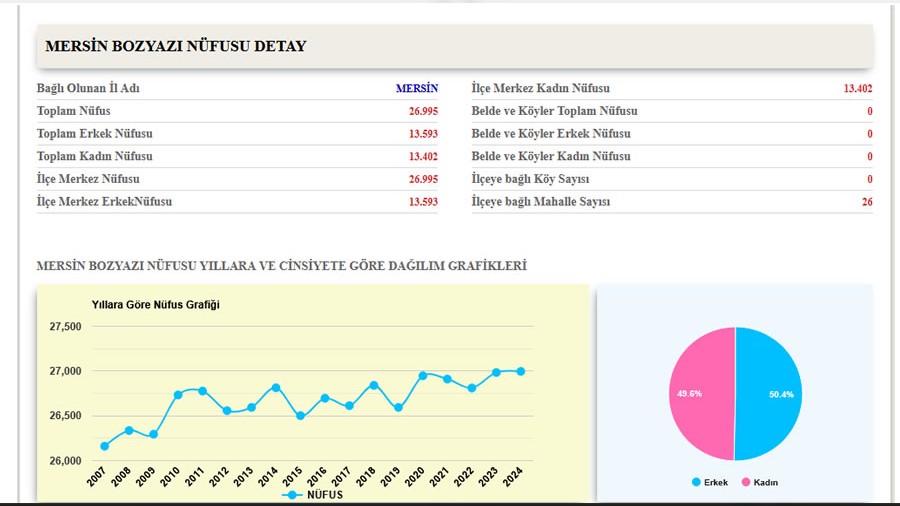
Task: Click the 2015 data point on line chart
Action: 300,416
